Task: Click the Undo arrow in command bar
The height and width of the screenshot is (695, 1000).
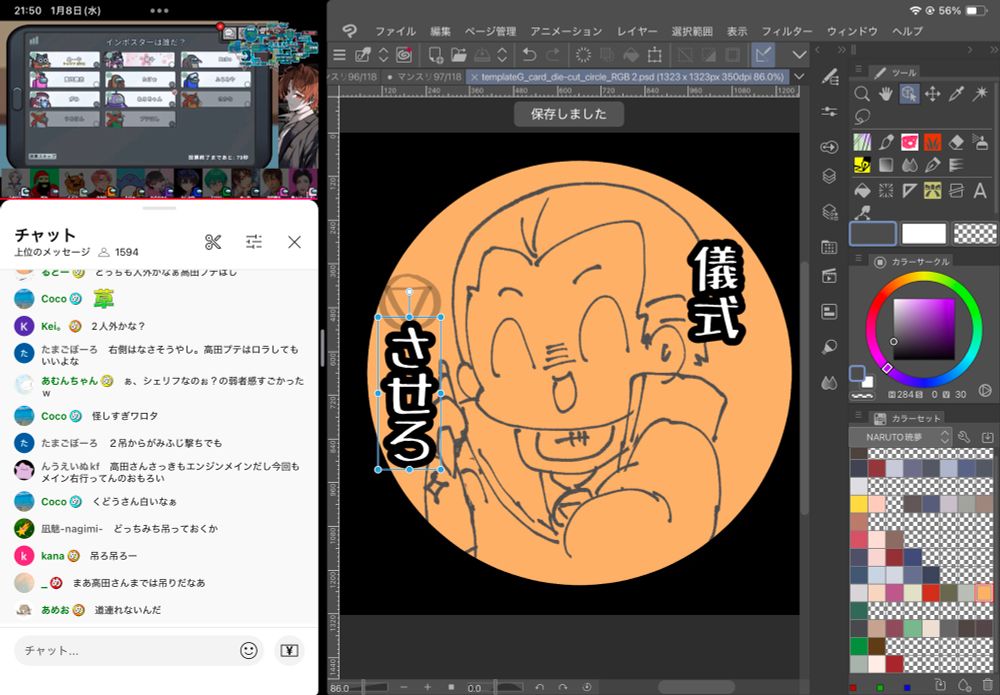Action: pos(529,55)
